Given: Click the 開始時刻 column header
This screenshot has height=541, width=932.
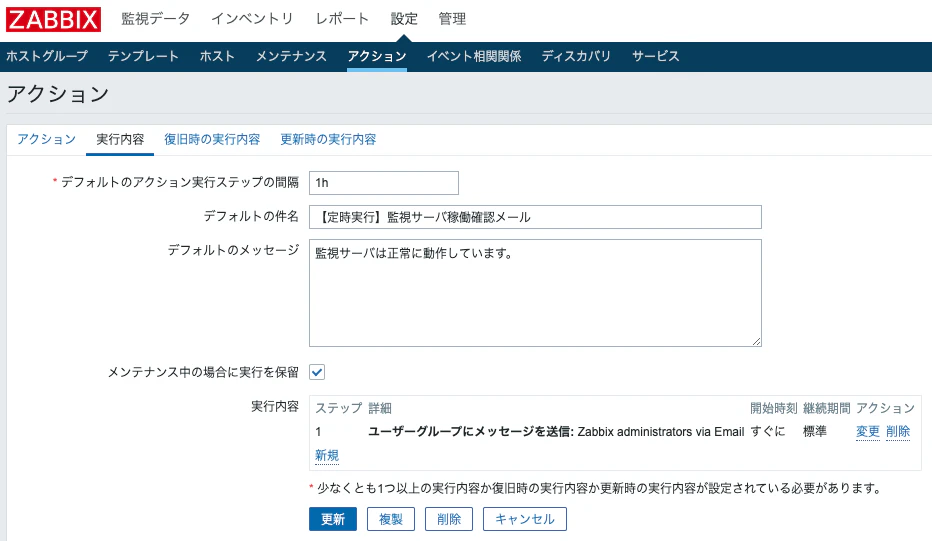Looking at the screenshot, I should tap(773, 408).
